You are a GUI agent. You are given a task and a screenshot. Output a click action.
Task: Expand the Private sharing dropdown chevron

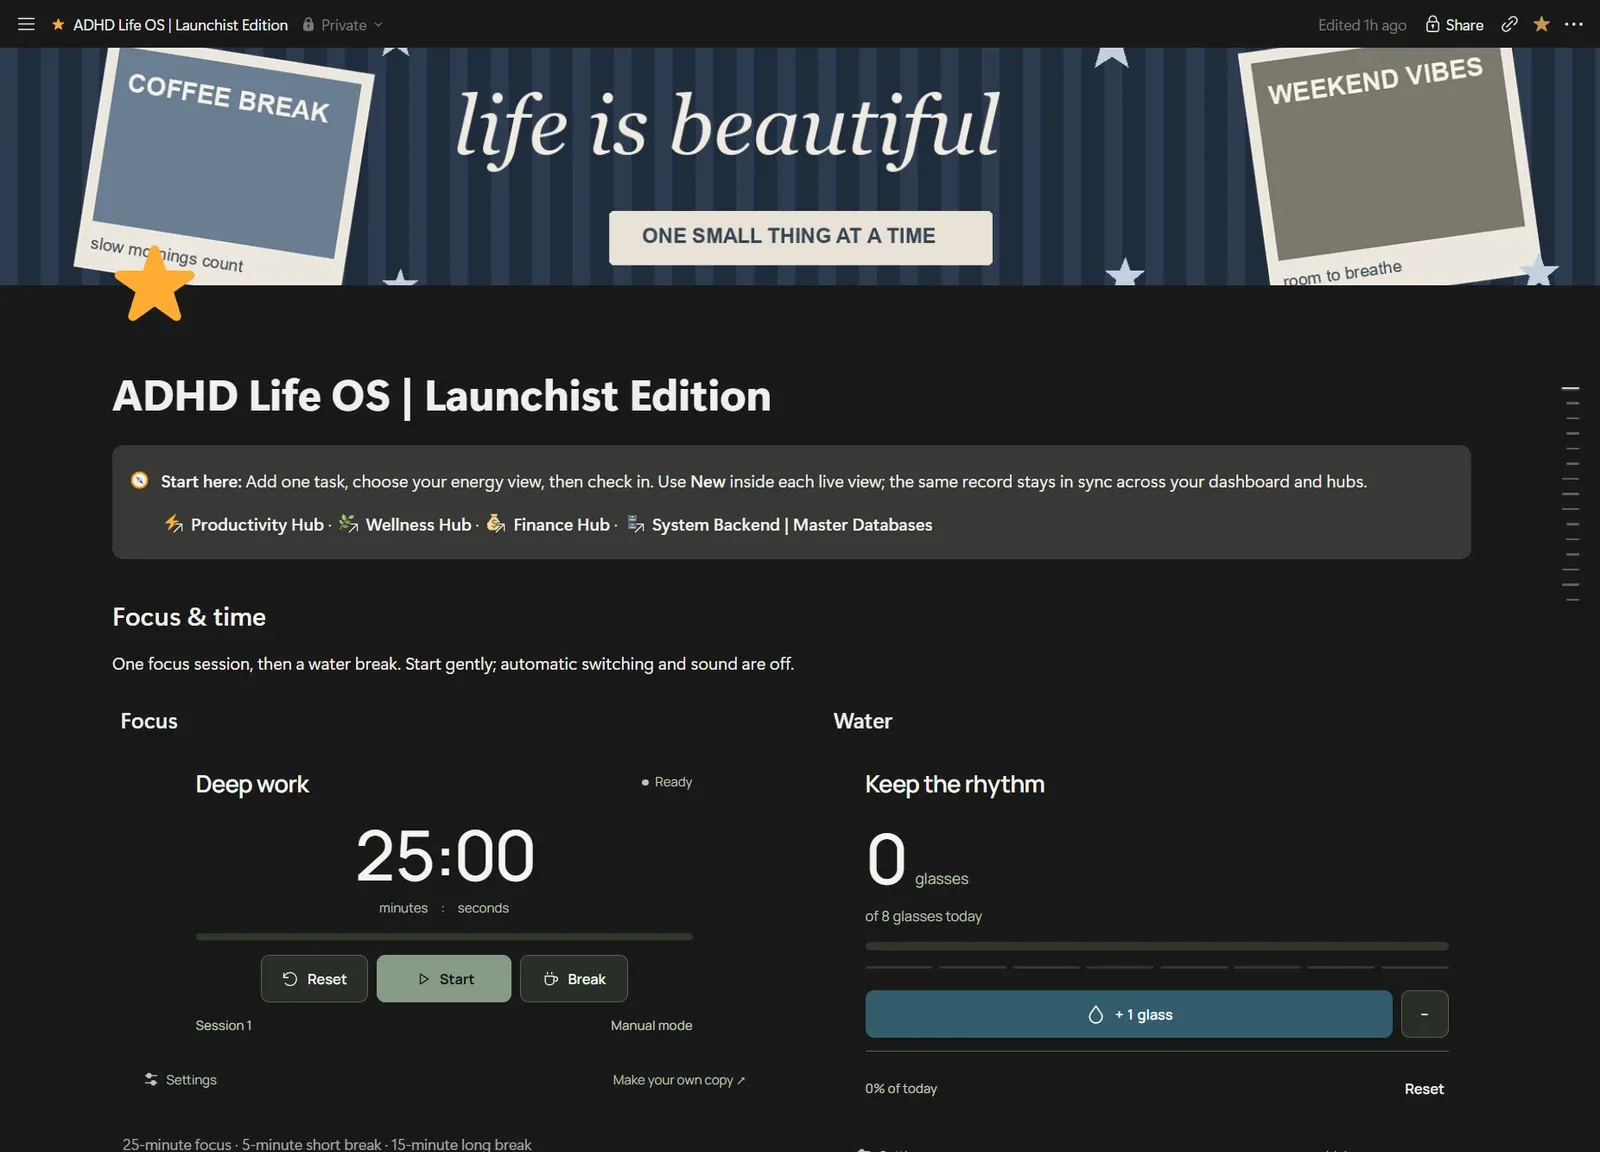click(x=378, y=24)
